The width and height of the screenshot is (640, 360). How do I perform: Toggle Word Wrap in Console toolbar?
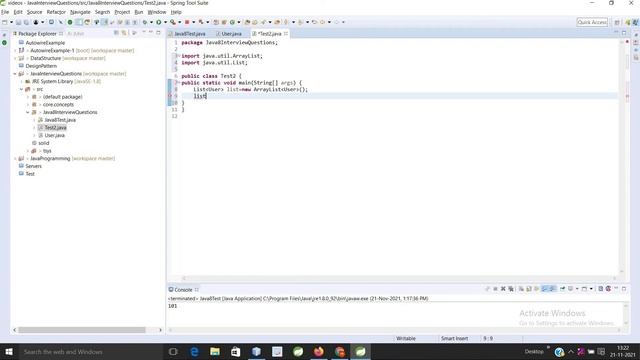tap(537, 289)
